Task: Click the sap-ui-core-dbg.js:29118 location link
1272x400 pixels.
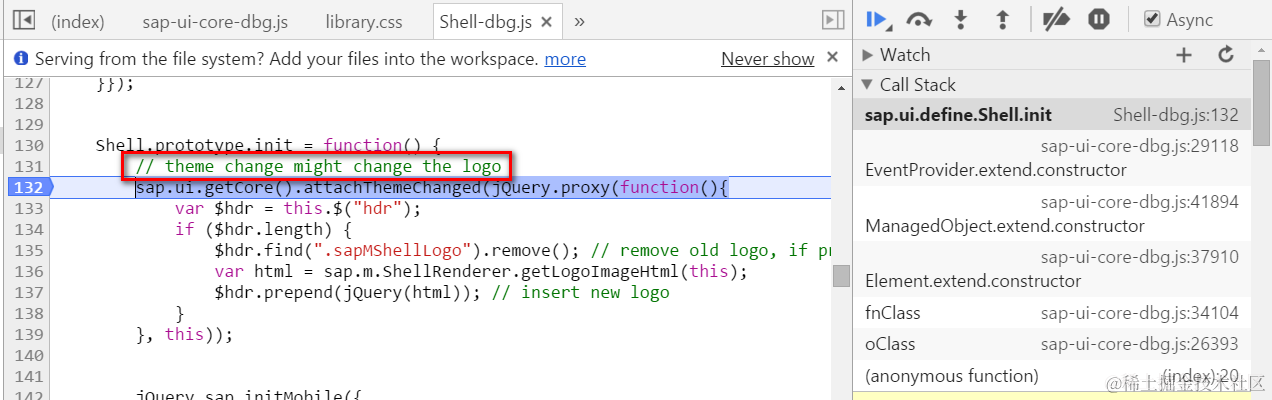Action: (1139, 146)
